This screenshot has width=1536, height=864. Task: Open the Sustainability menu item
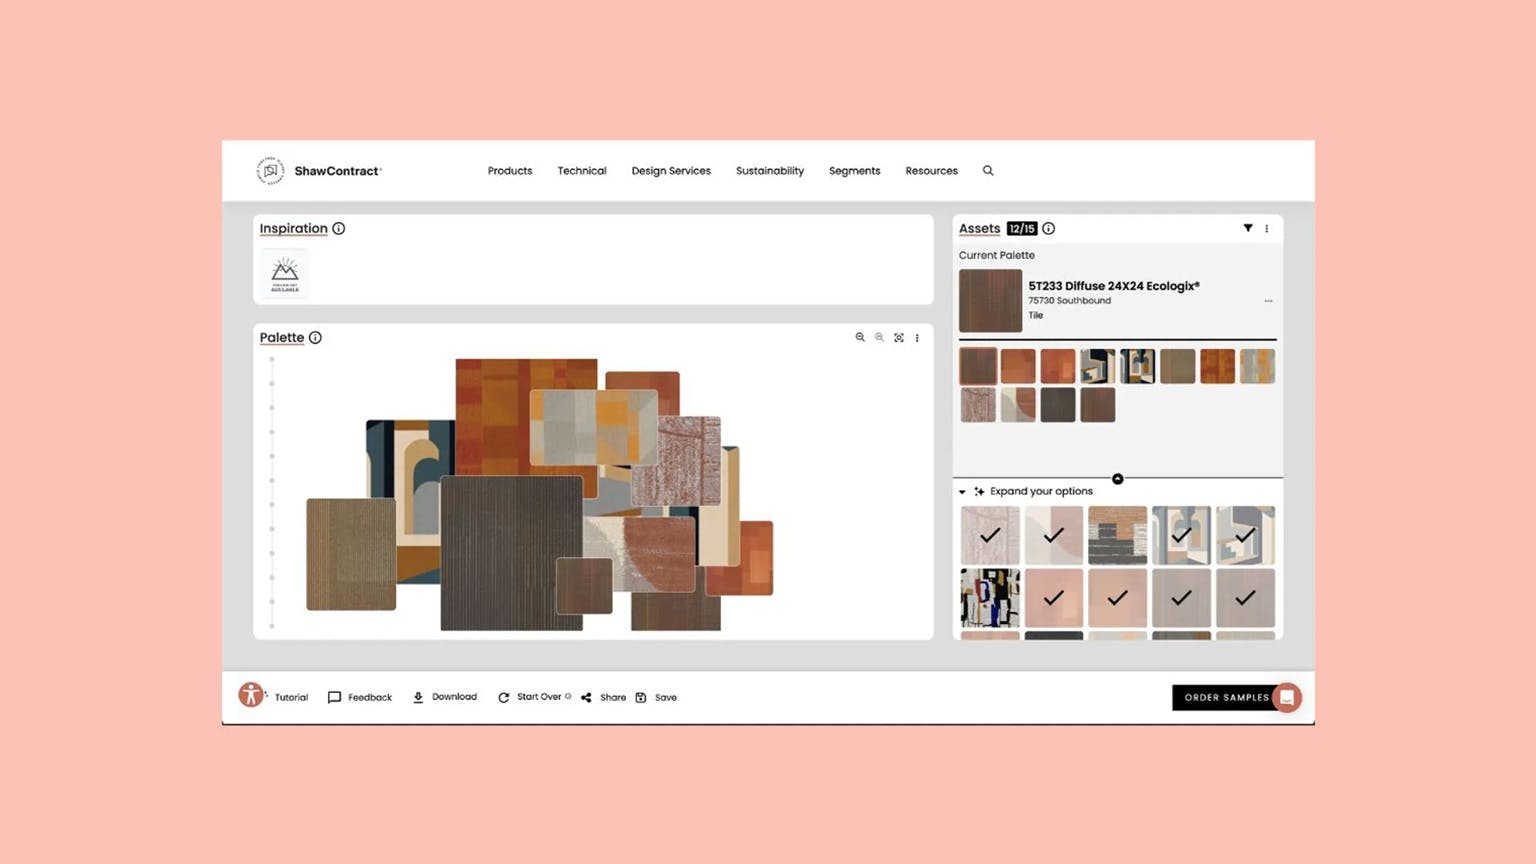(770, 170)
